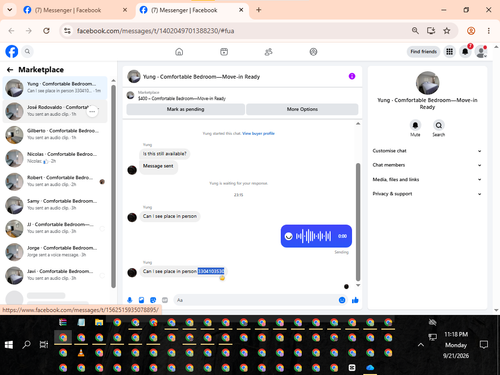Image resolution: width=500 pixels, height=375 pixels.
Task: Open the Yung conversation in the list
Action: tap(55, 88)
